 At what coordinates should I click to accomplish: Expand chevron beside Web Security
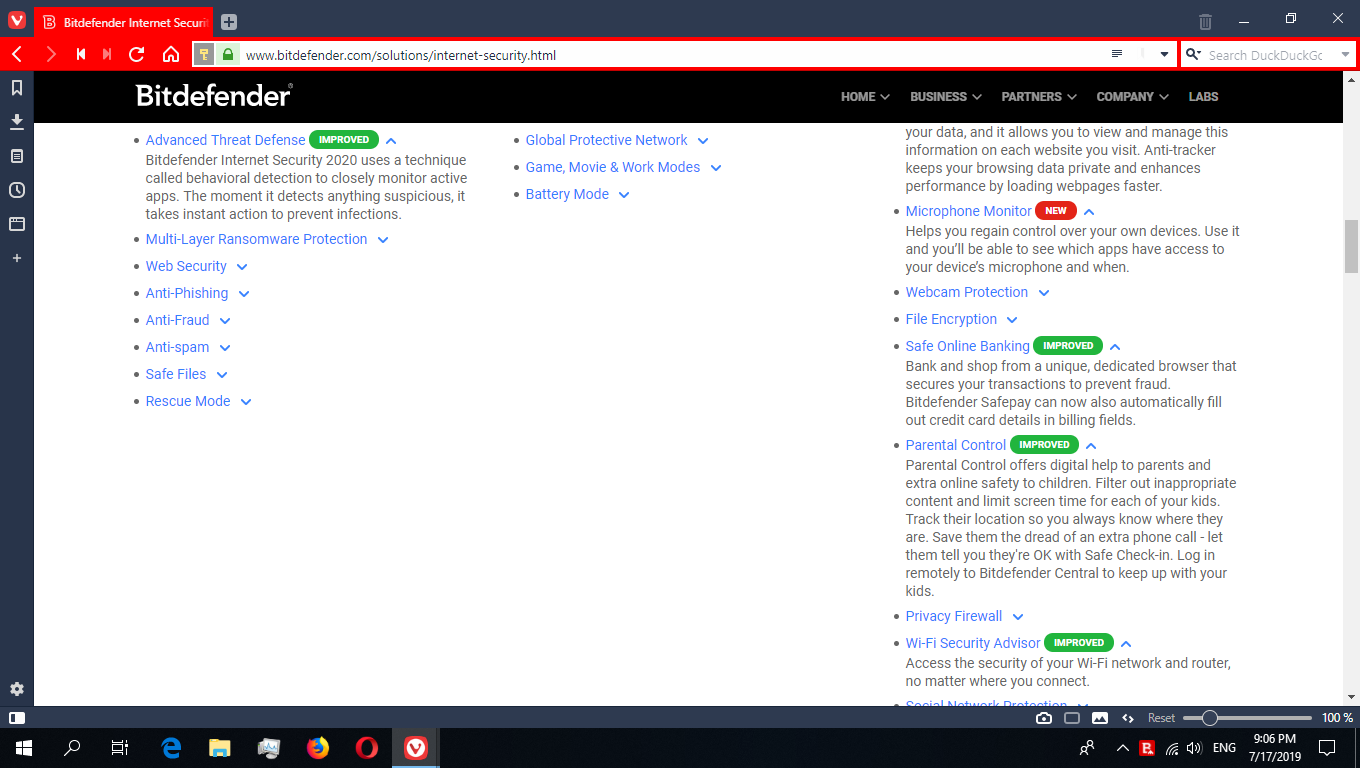(x=242, y=267)
